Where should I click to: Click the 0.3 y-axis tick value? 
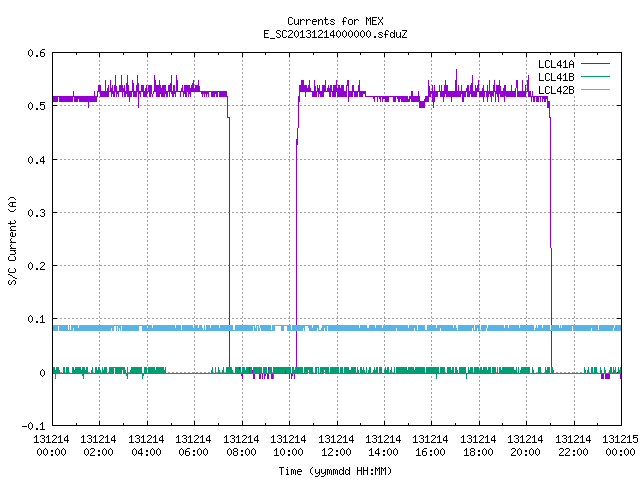click(x=36, y=213)
